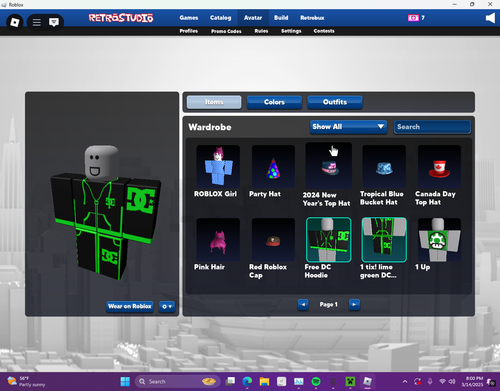Image resolution: width=500 pixels, height=391 pixels.
Task: Open the chat bubble icon
Action: 54,22
